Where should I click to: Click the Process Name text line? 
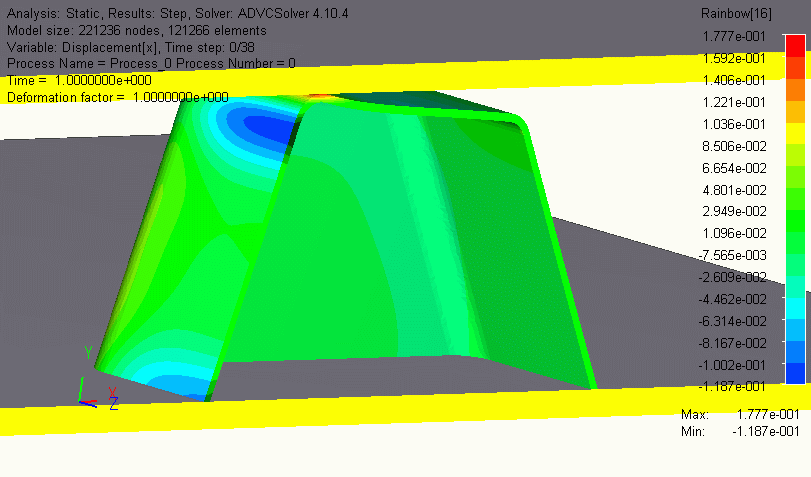click(x=151, y=63)
